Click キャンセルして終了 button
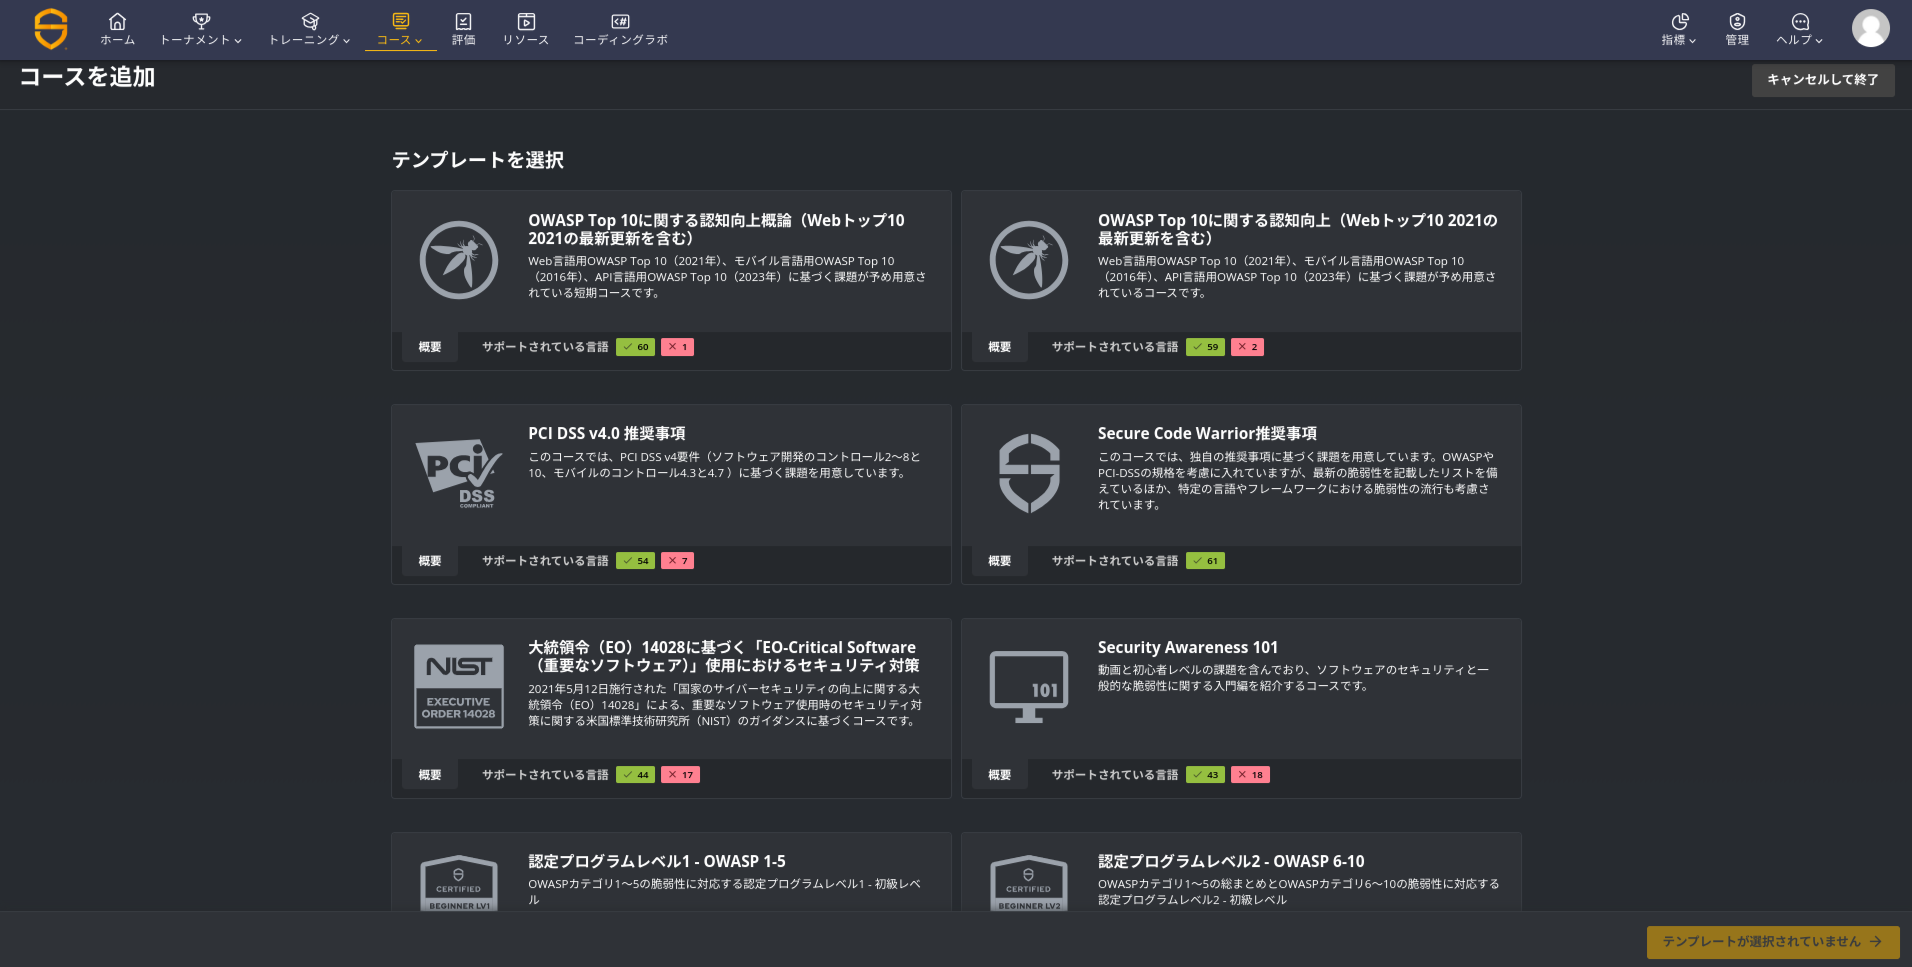The width and height of the screenshot is (1912, 967). pos(1822,80)
